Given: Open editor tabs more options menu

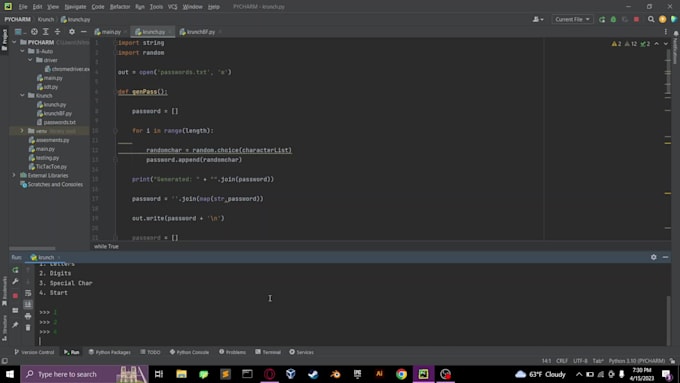Looking at the screenshot, I should pyautogui.click(x=666, y=32).
